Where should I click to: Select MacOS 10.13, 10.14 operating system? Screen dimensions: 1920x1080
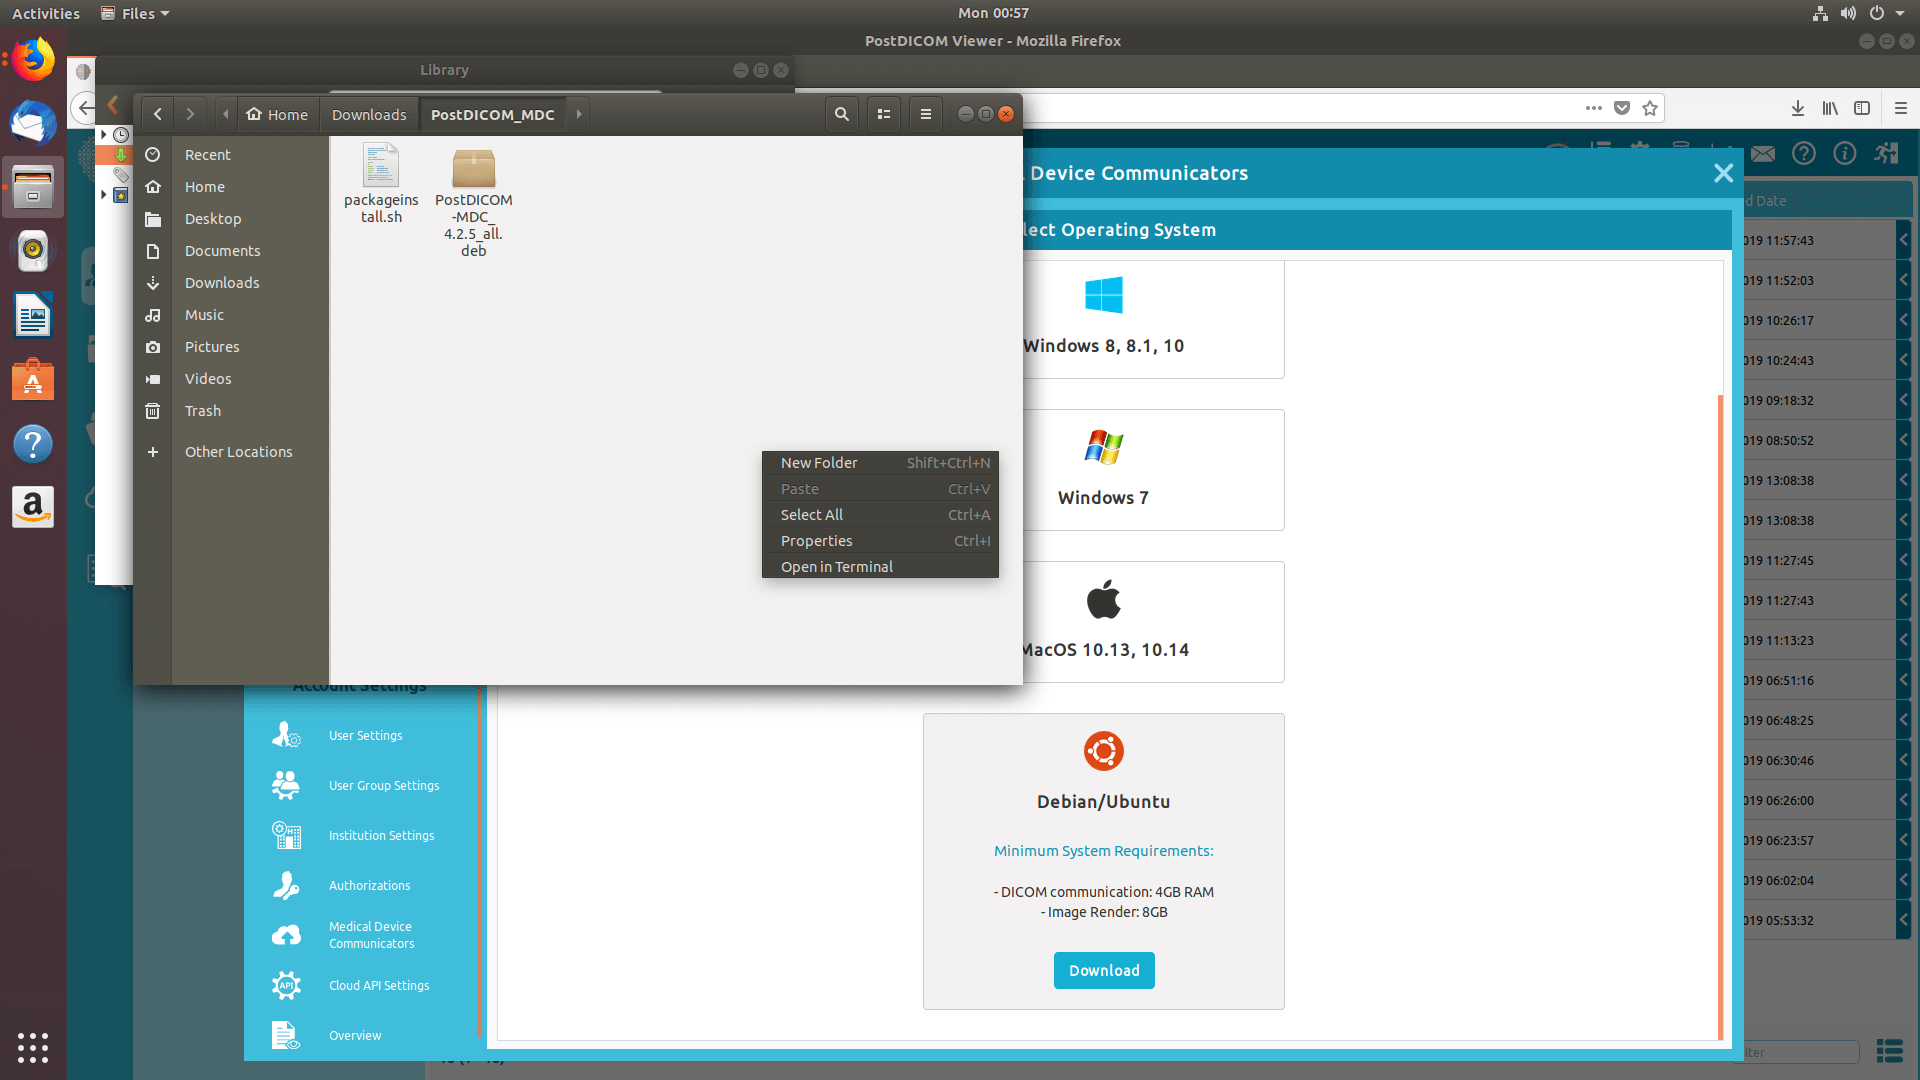1102,620
